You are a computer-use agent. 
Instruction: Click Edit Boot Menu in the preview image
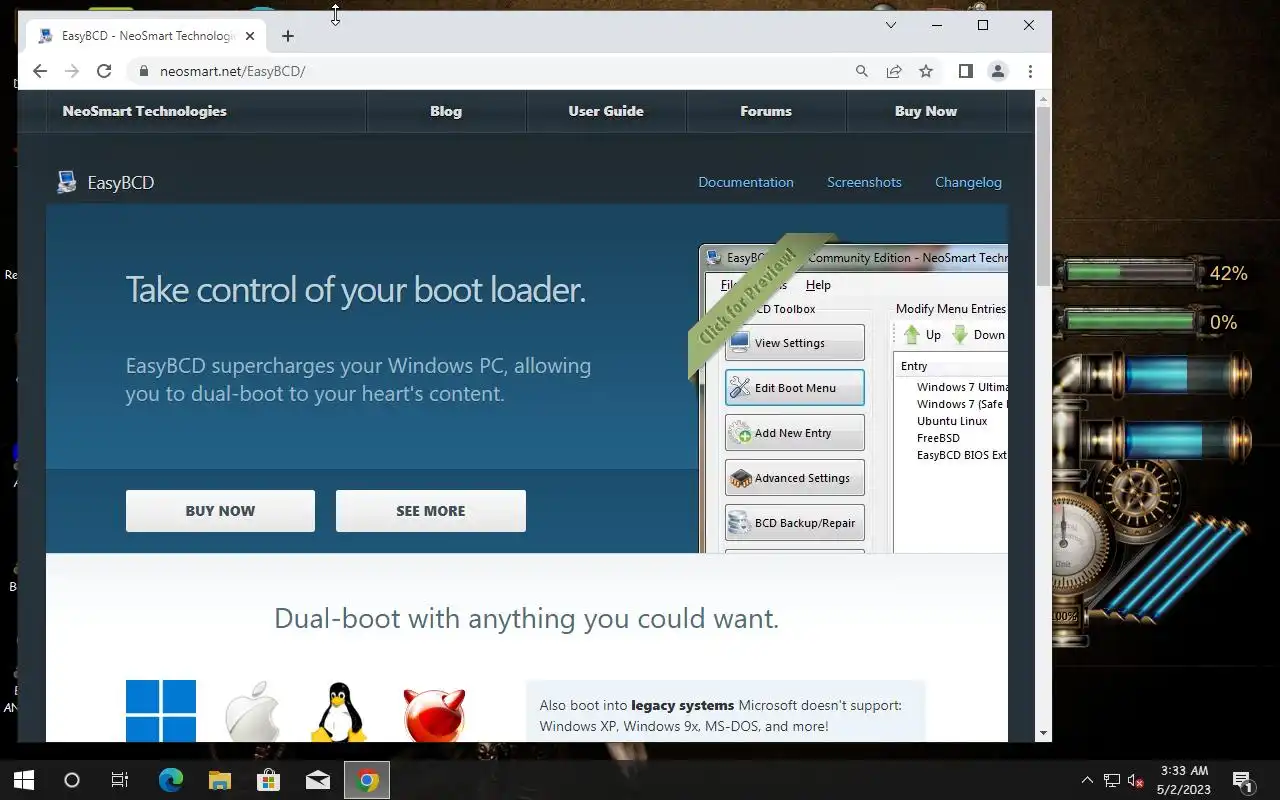pos(795,388)
